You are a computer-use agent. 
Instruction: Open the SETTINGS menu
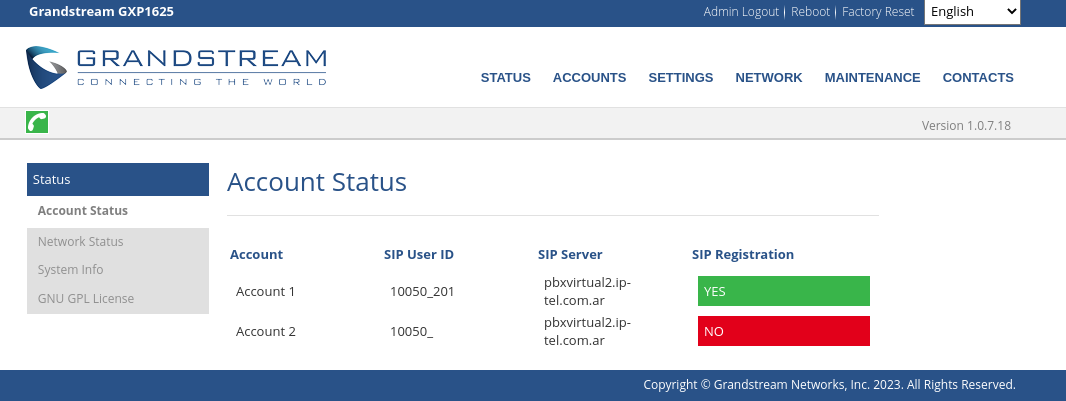681,77
